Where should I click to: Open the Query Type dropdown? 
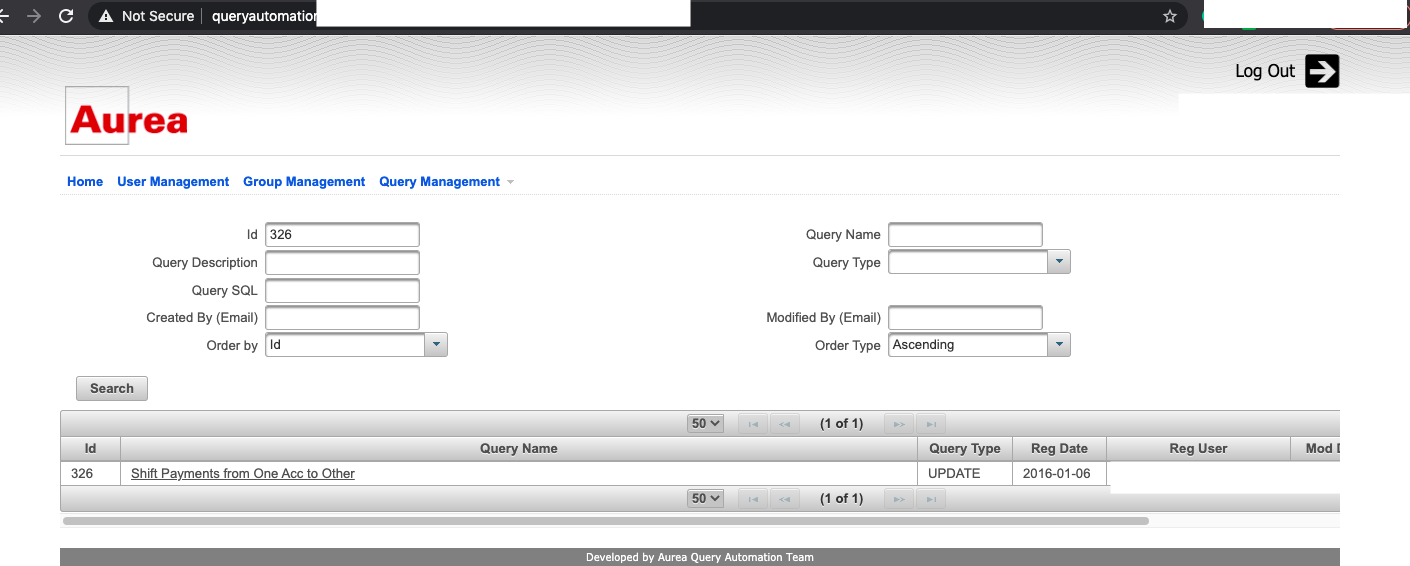click(1059, 262)
